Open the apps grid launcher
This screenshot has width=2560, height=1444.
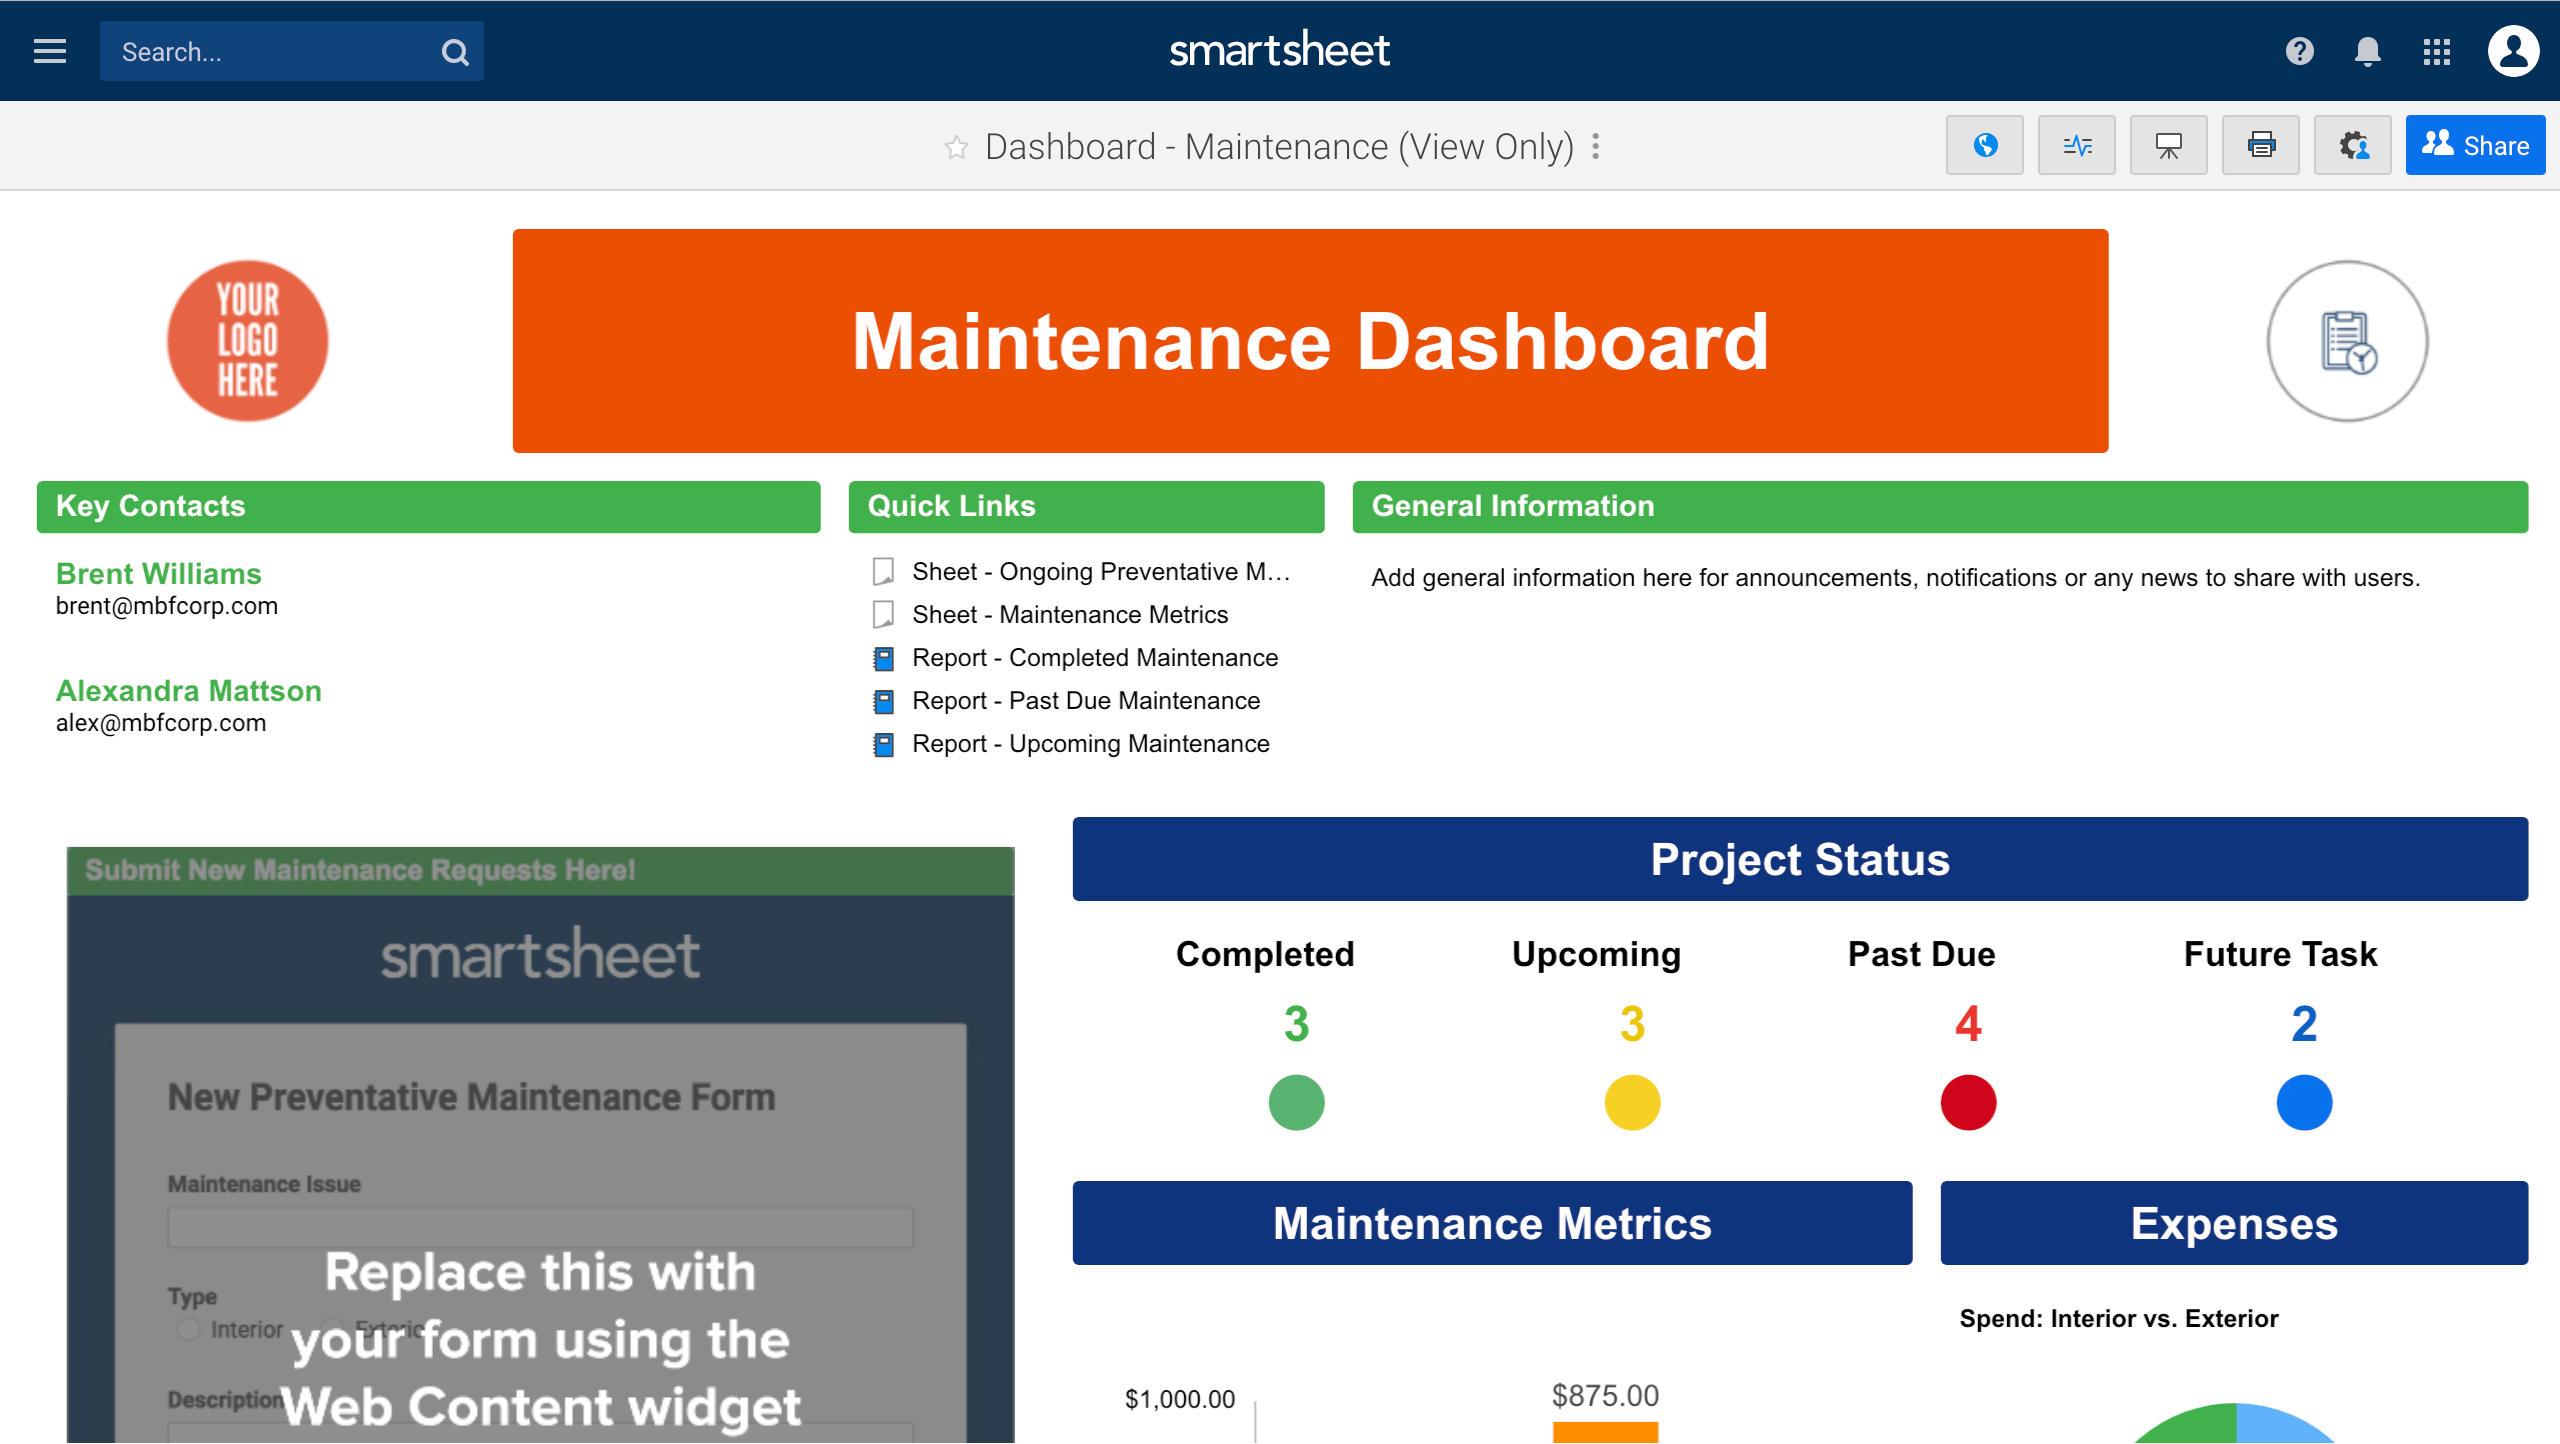click(x=2437, y=51)
